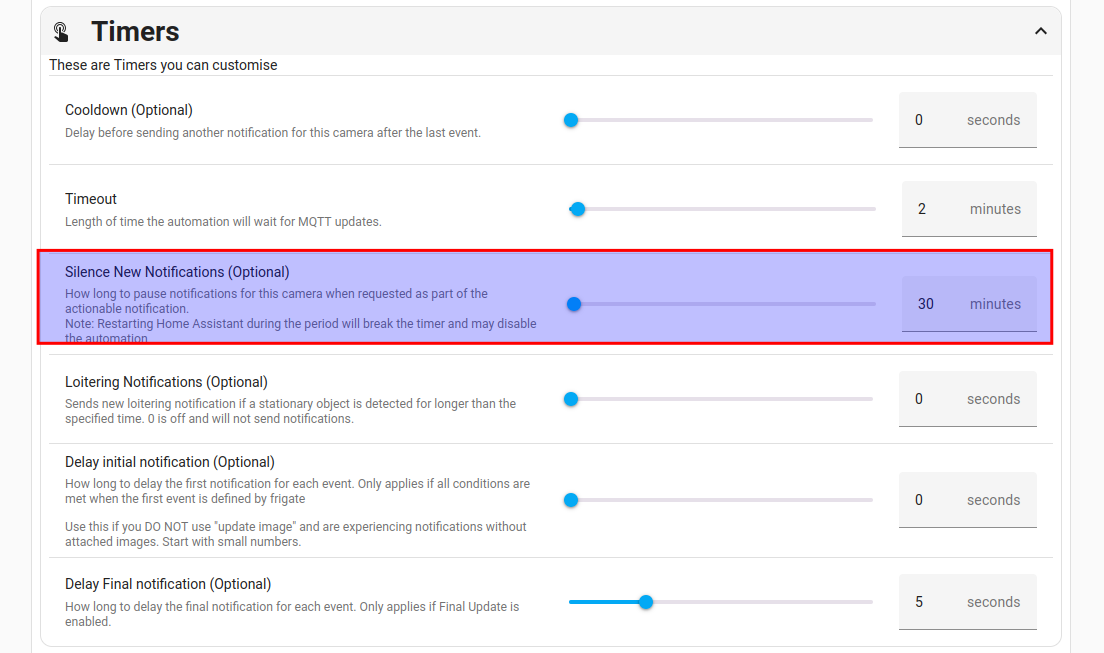
Task: Click the right end of Delay Final slider track
Action: coord(868,602)
